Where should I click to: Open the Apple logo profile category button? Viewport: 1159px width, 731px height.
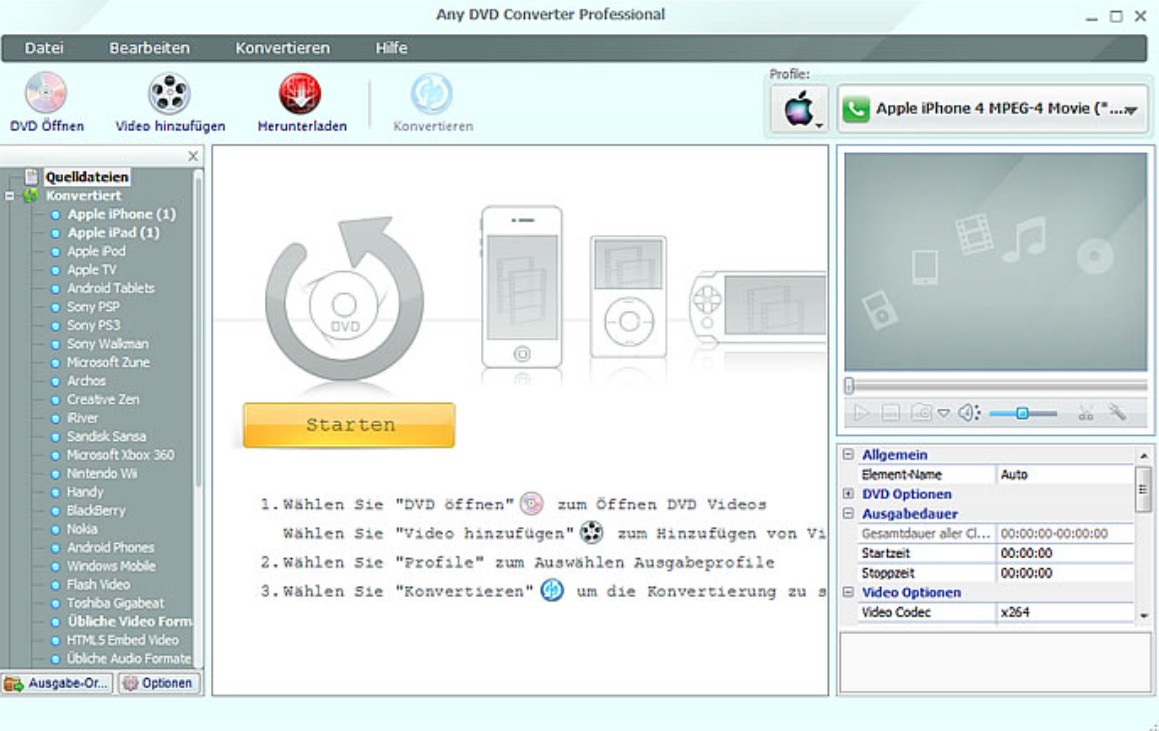(x=799, y=109)
